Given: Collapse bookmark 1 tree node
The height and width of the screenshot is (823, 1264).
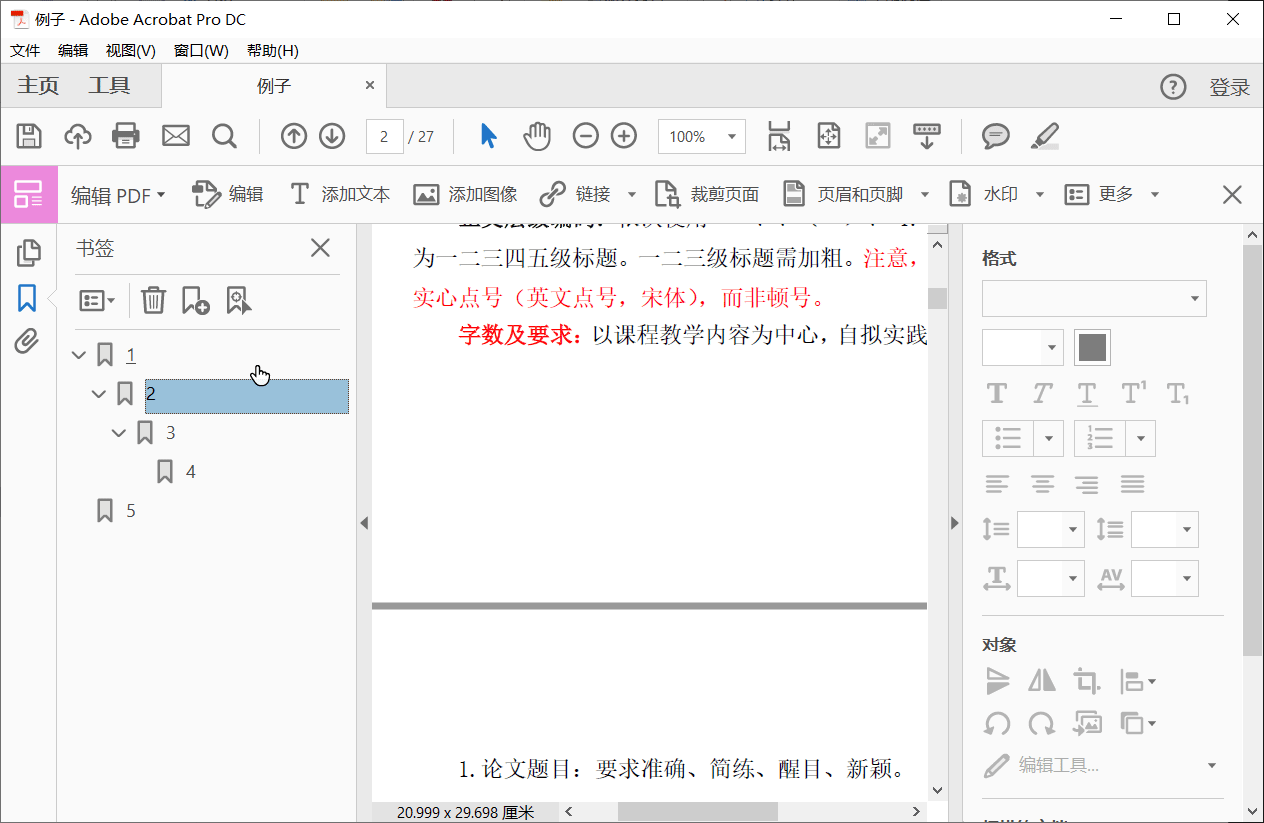Looking at the screenshot, I should pyautogui.click(x=80, y=355).
